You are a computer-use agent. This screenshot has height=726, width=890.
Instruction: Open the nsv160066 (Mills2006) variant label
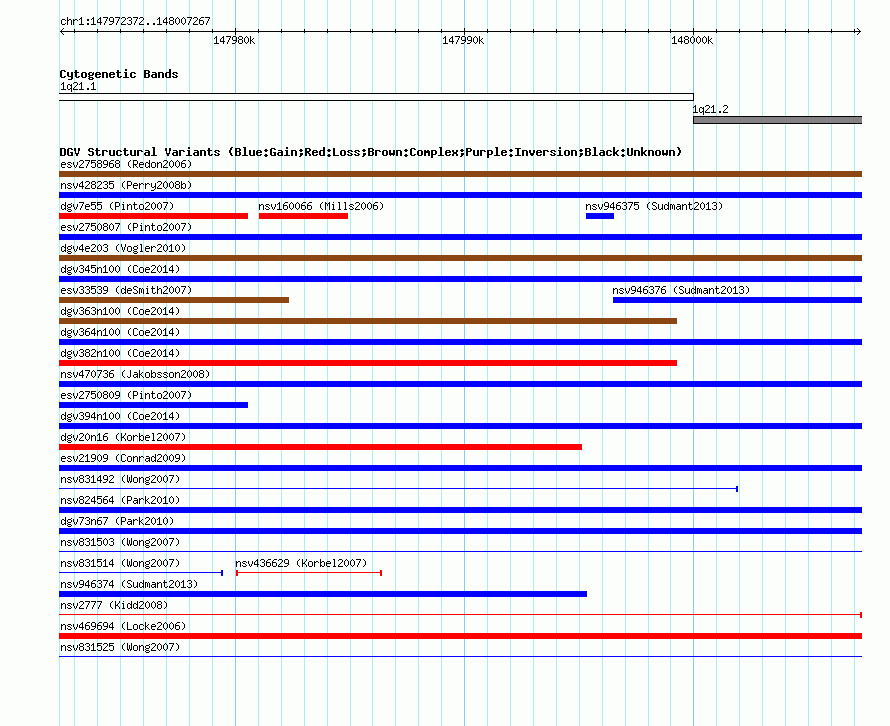pyautogui.click(x=321, y=206)
